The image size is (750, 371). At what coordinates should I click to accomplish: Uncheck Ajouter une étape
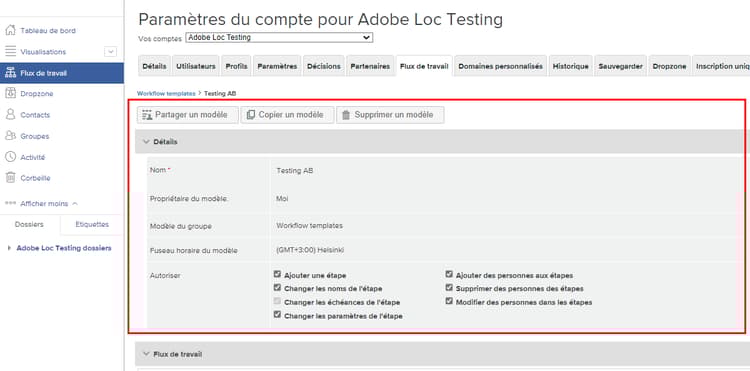pos(277,274)
